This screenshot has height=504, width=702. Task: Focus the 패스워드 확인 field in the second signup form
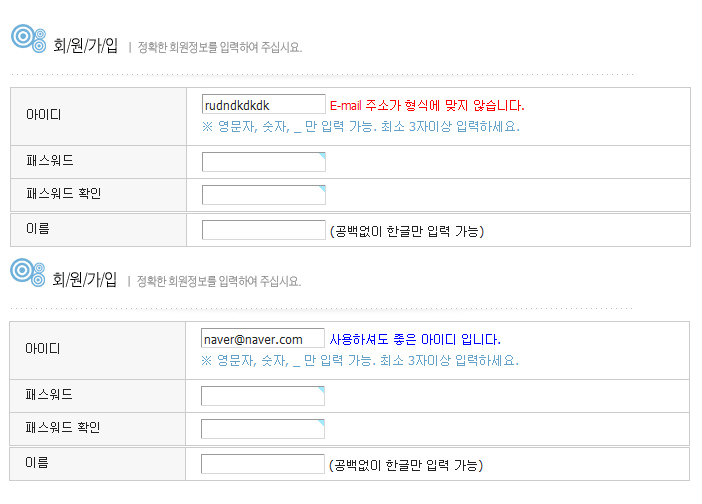point(263,429)
